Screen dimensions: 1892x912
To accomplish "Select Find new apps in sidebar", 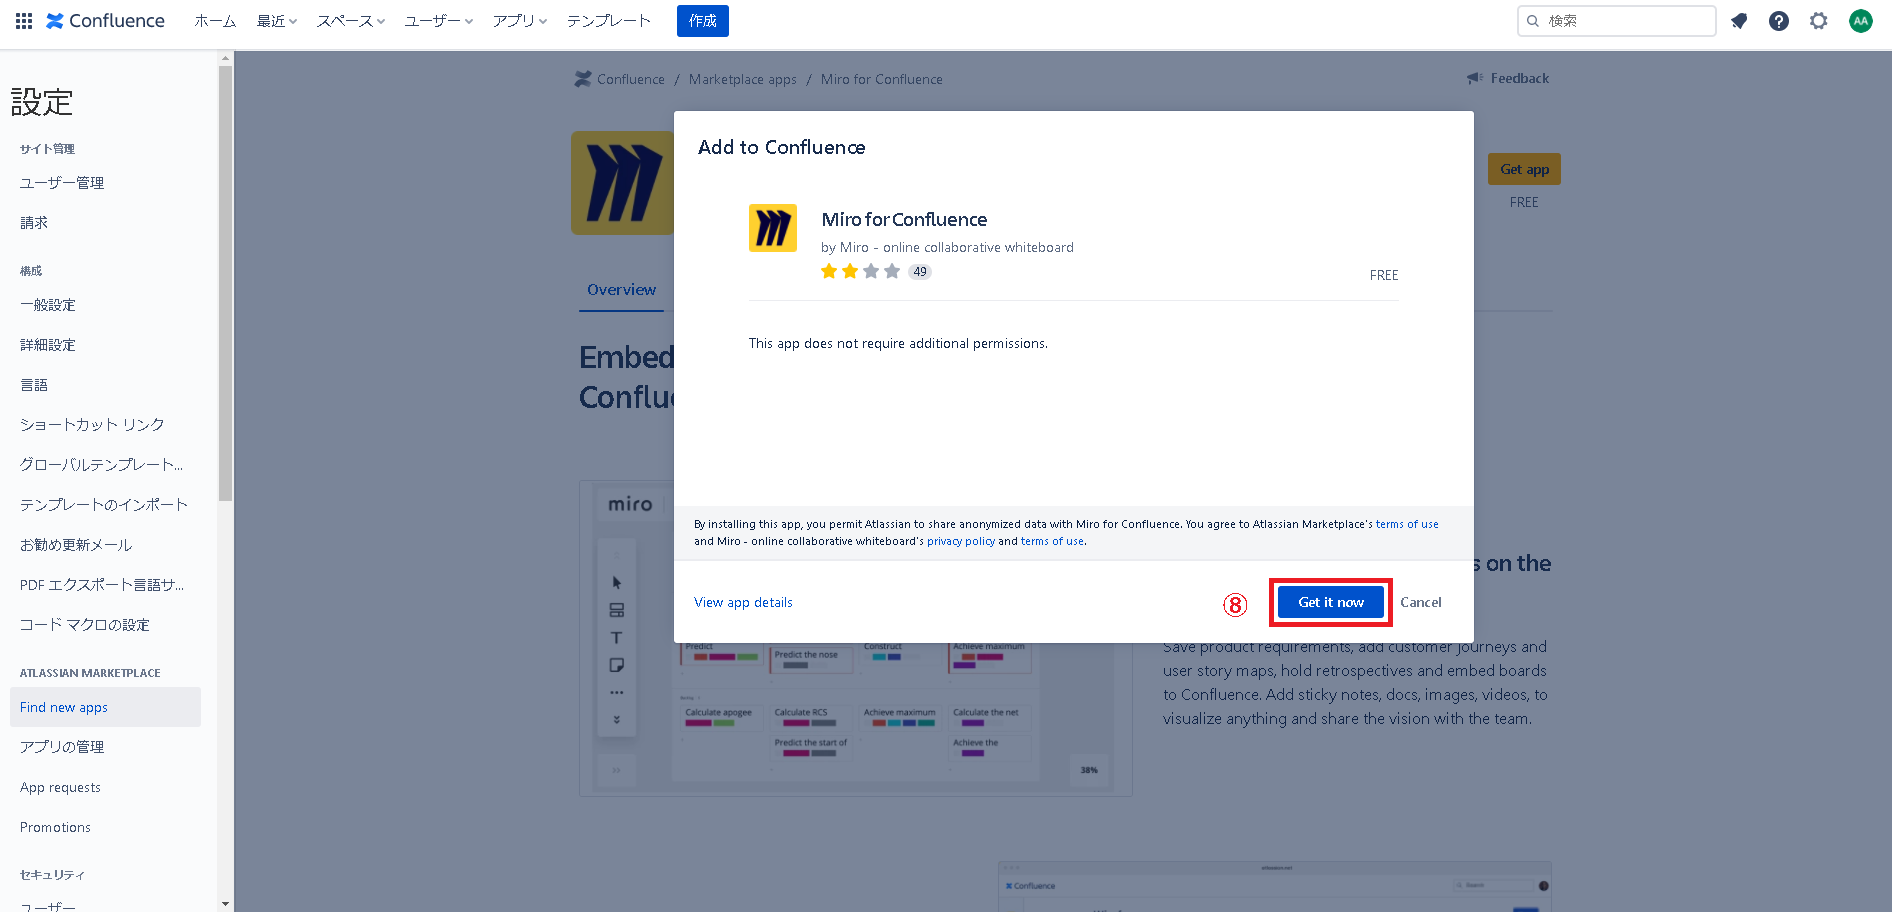I will (64, 707).
